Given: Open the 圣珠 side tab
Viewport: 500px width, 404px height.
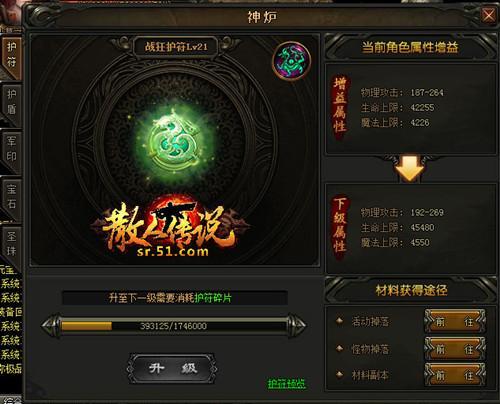Looking at the screenshot, I should point(11,245).
